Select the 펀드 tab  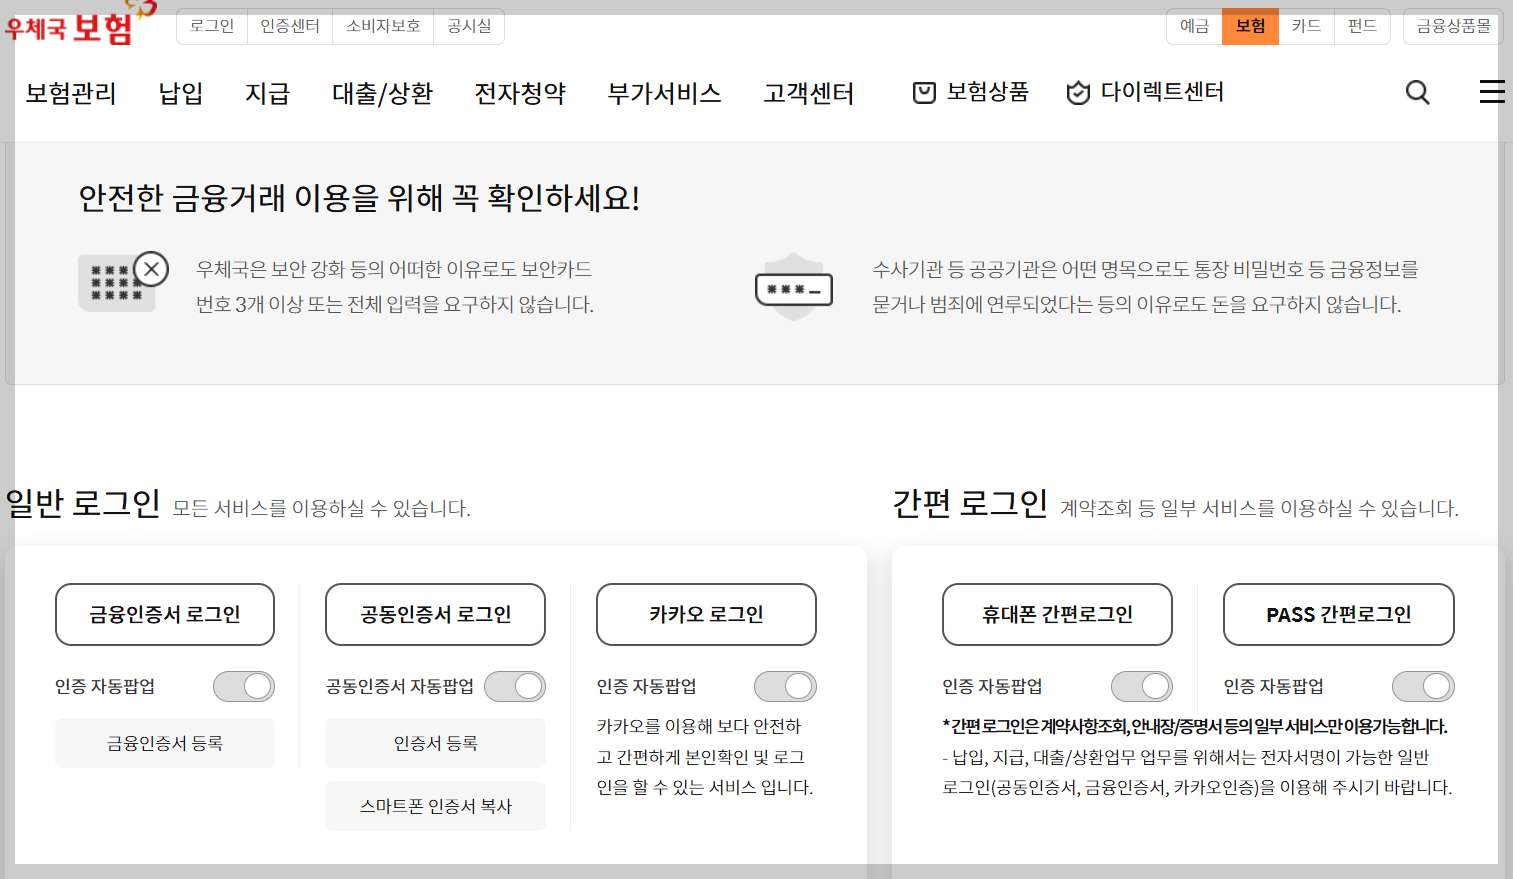[1362, 26]
